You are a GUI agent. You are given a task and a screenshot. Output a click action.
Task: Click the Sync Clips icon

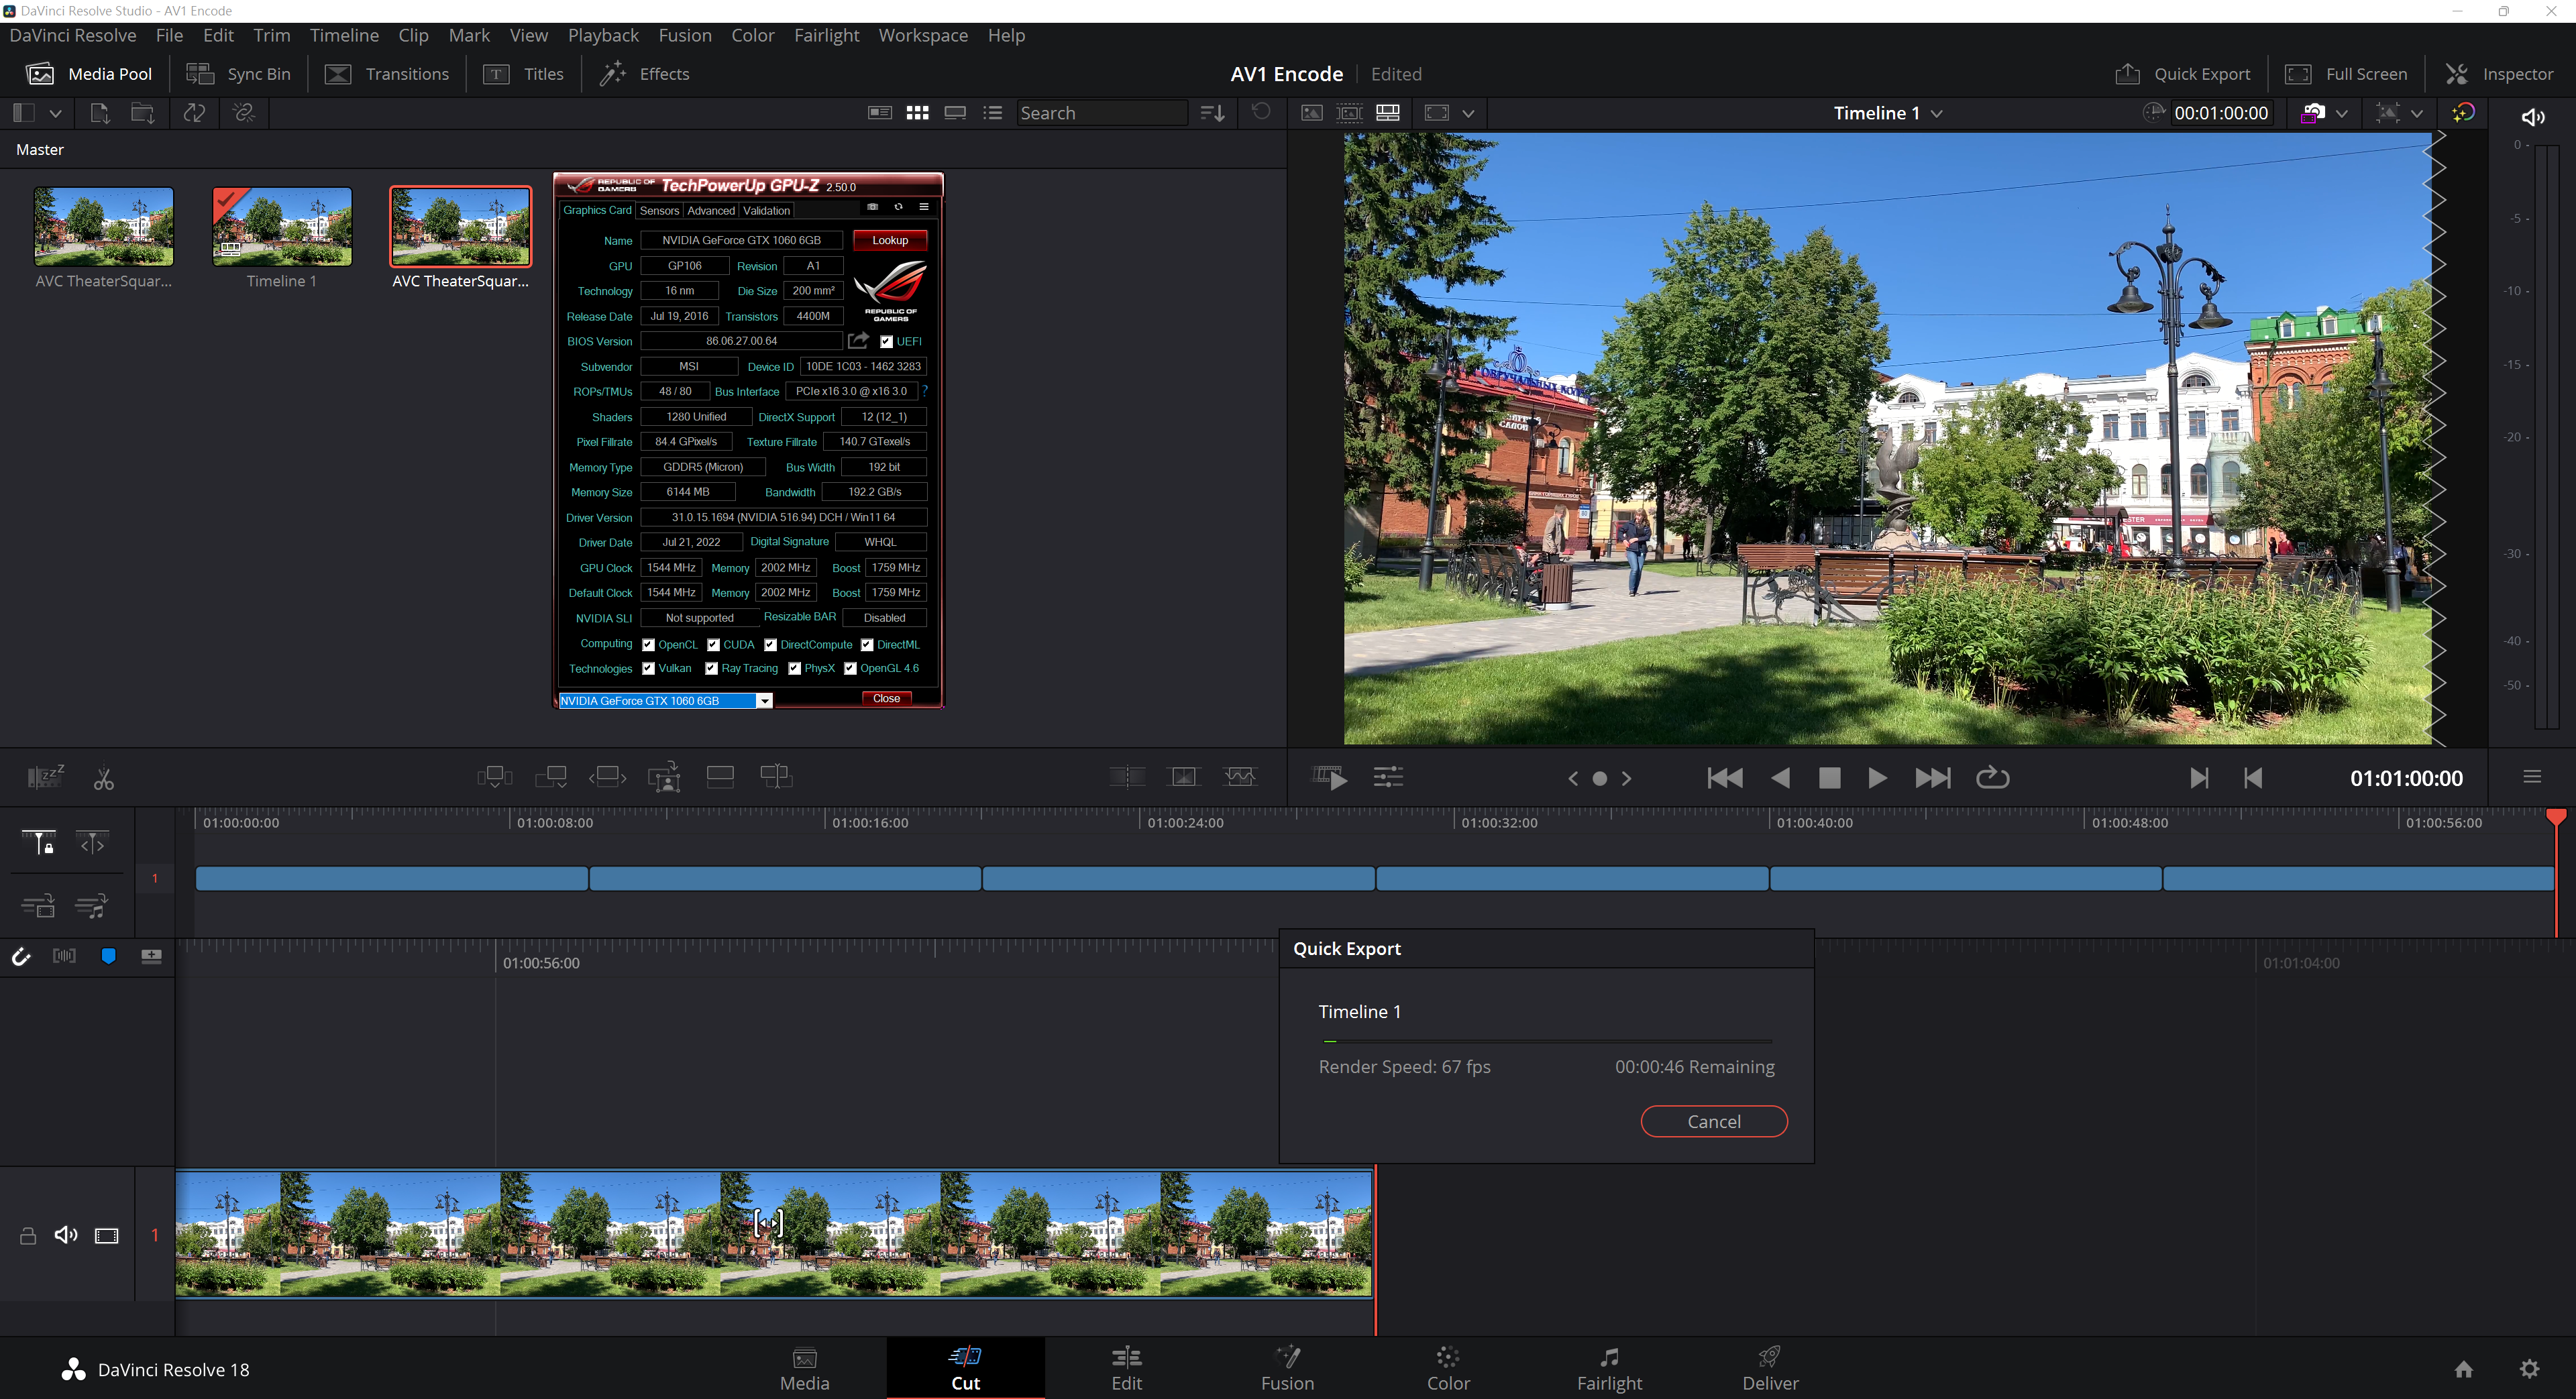pyautogui.click(x=195, y=113)
